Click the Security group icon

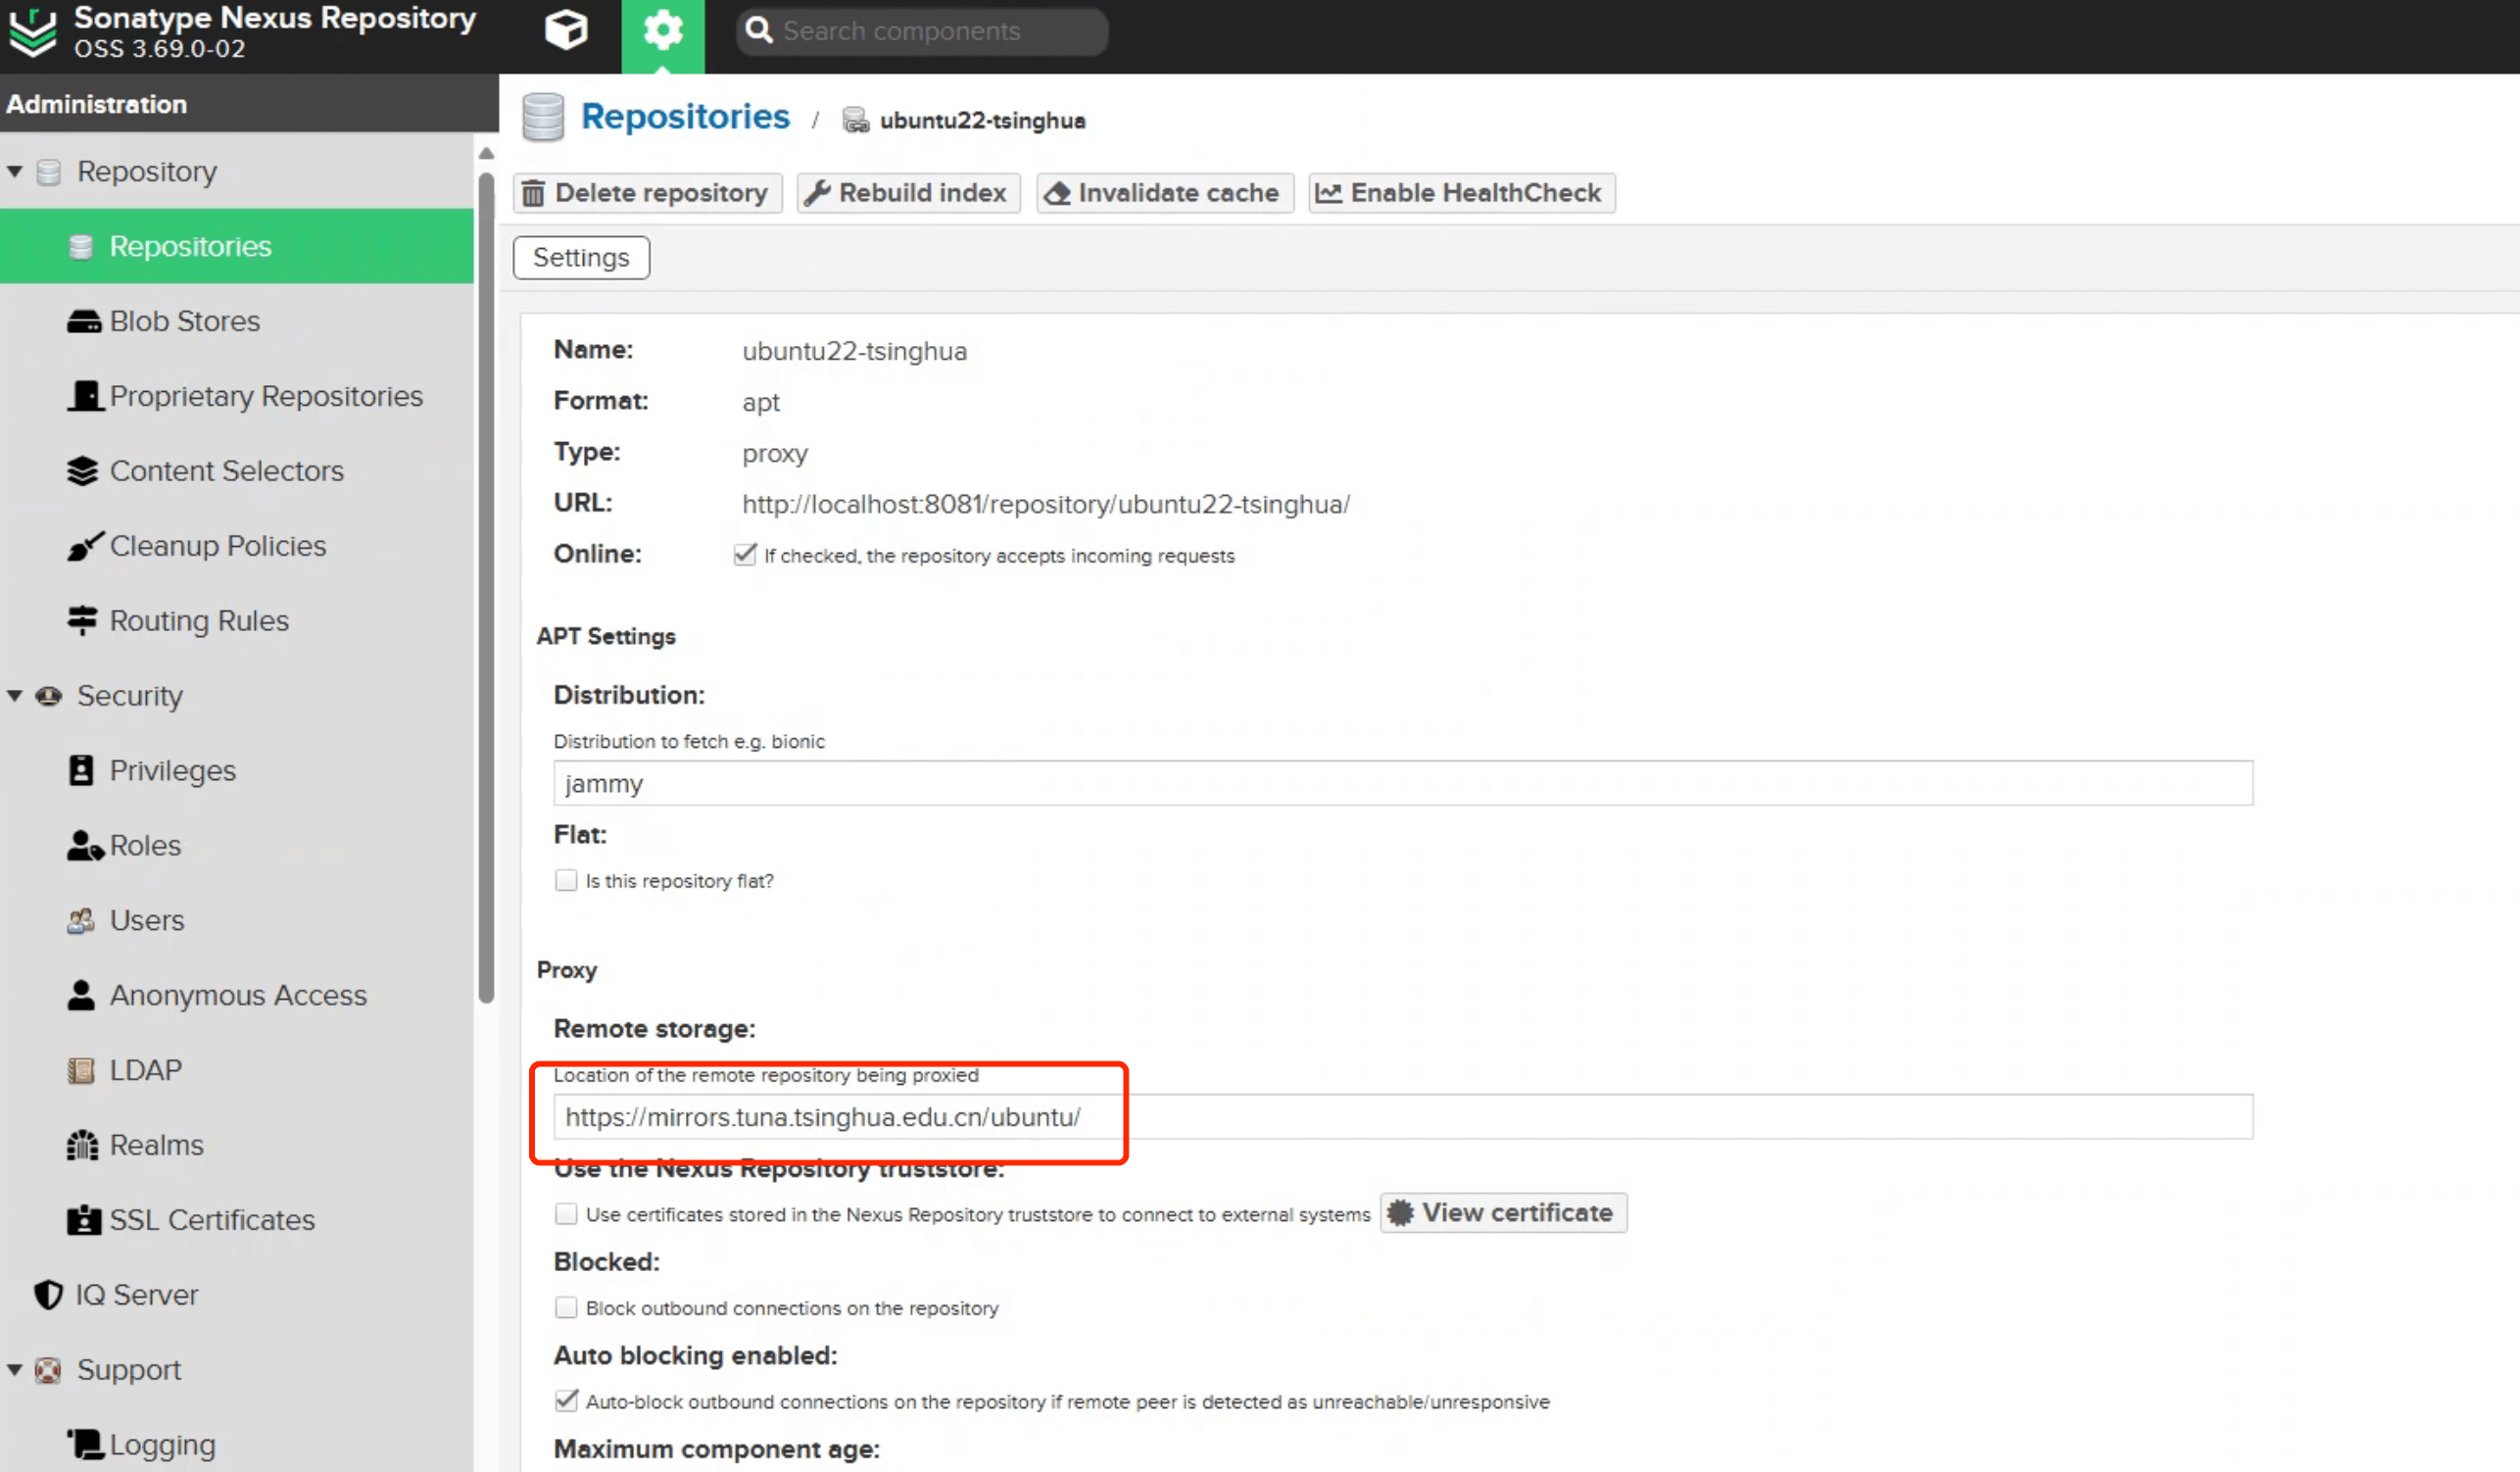click(49, 696)
